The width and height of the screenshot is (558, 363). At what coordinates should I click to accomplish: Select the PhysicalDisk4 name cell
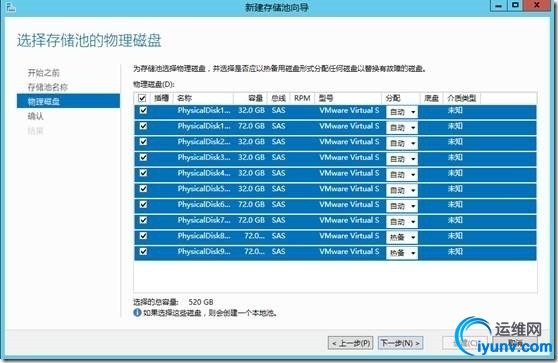[x=204, y=173]
